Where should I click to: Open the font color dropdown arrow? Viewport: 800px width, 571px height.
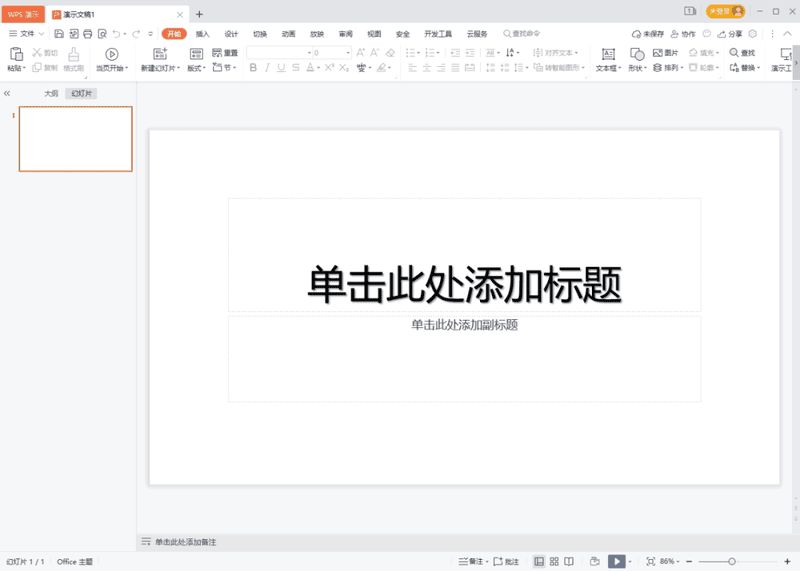(318, 67)
